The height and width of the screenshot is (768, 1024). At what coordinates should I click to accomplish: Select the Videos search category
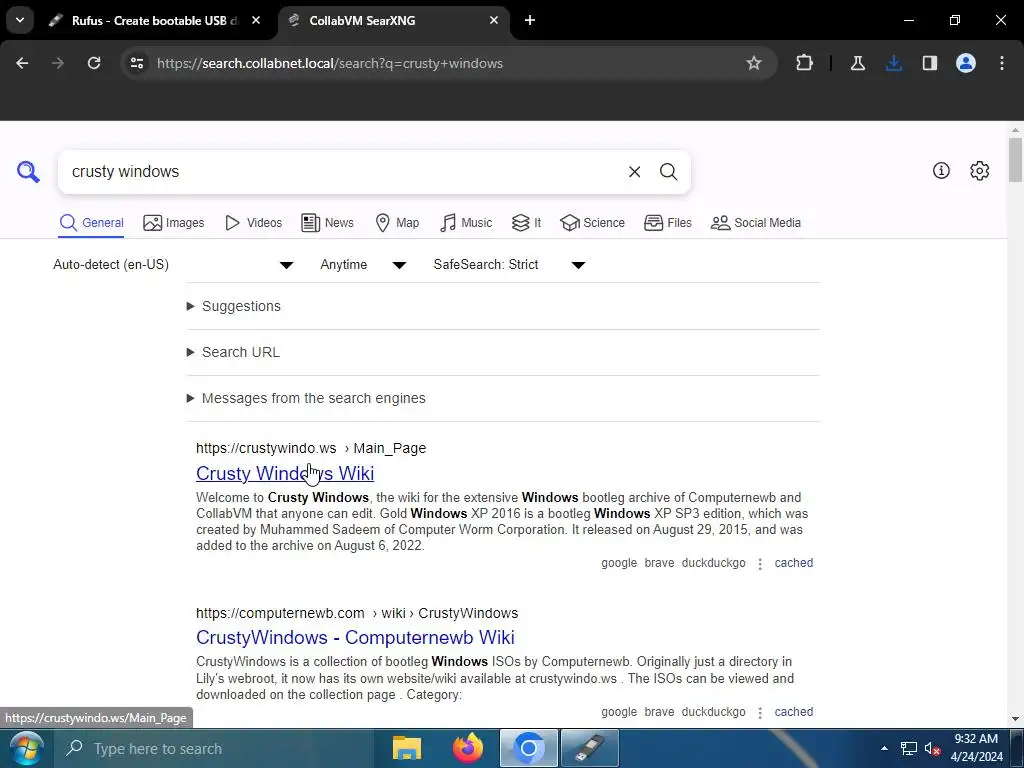coord(253,223)
